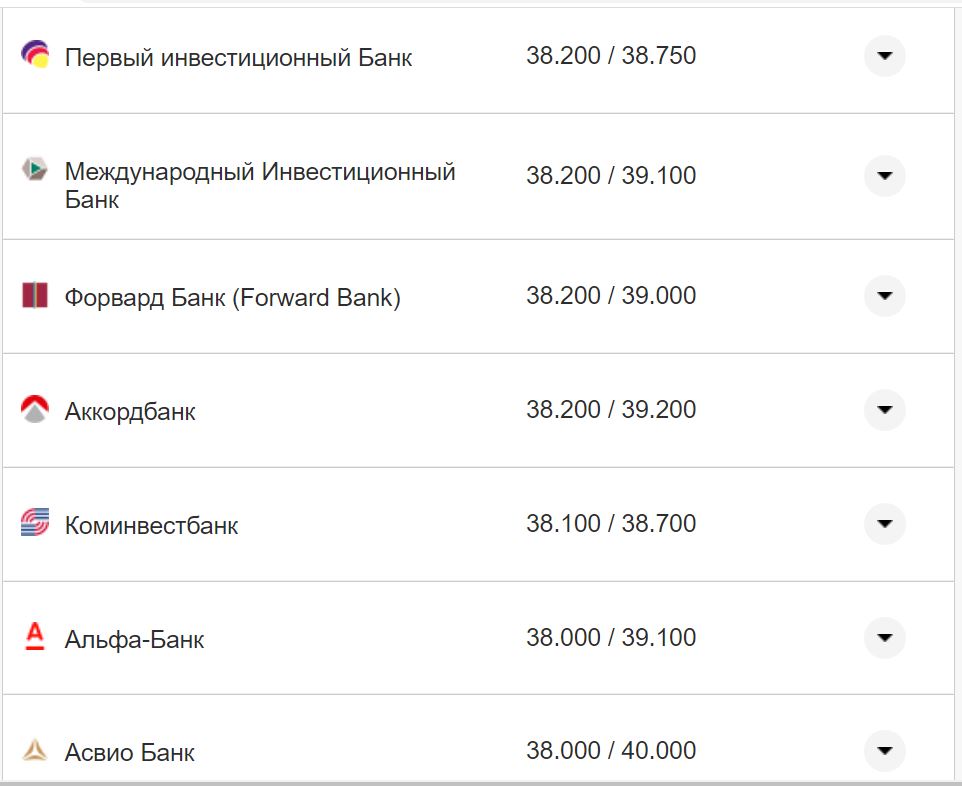Expand details for Международный Инвестиционный Банк
The height and width of the screenshot is (786, 962).
[884, 176]
